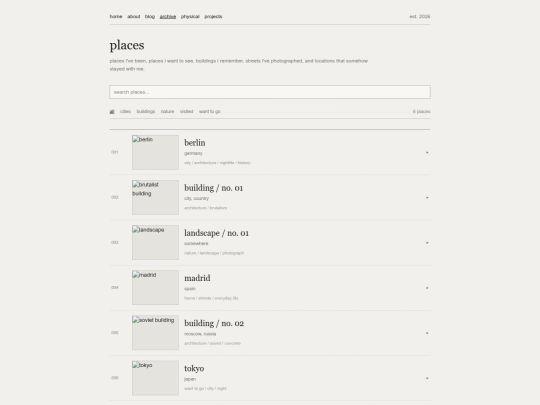Select the archive navigation item
This screenshot has height=405, width=540.
pos(168,17)
